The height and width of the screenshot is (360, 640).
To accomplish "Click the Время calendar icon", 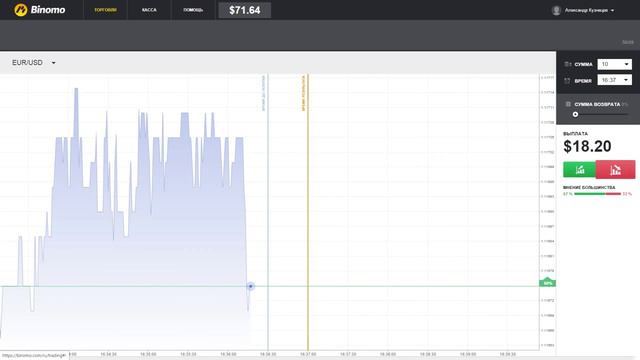I will [x=567, y=80].
